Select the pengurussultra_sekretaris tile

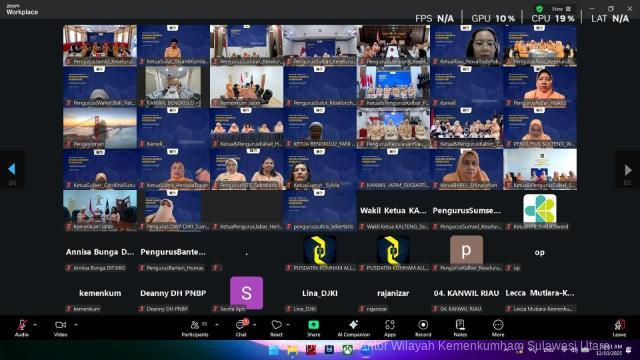pyautogui.click(x=320, y=211)
